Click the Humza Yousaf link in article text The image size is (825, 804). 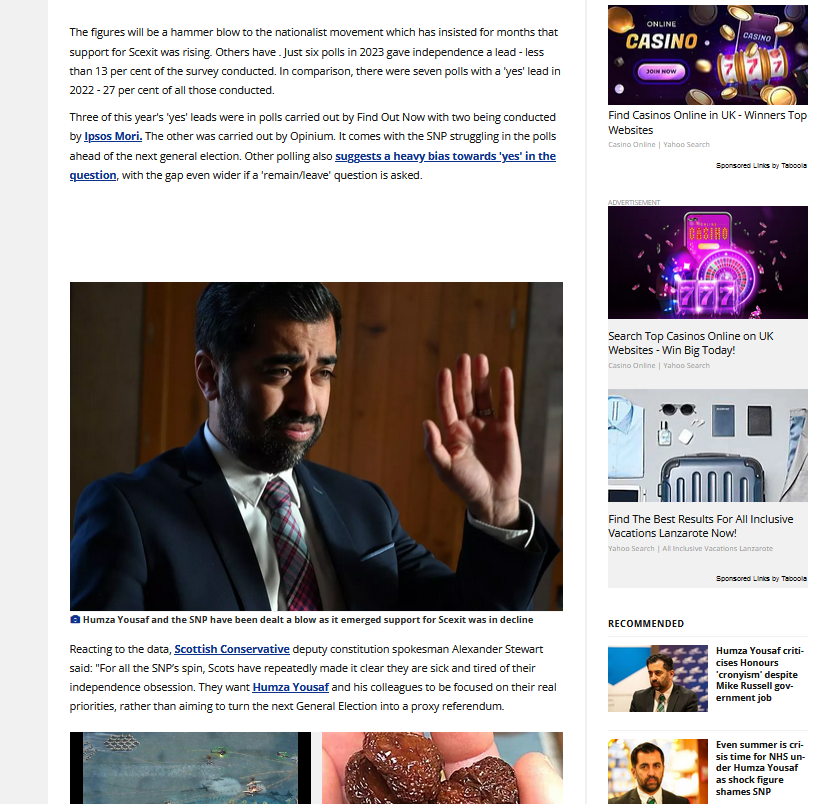(290, 687)
